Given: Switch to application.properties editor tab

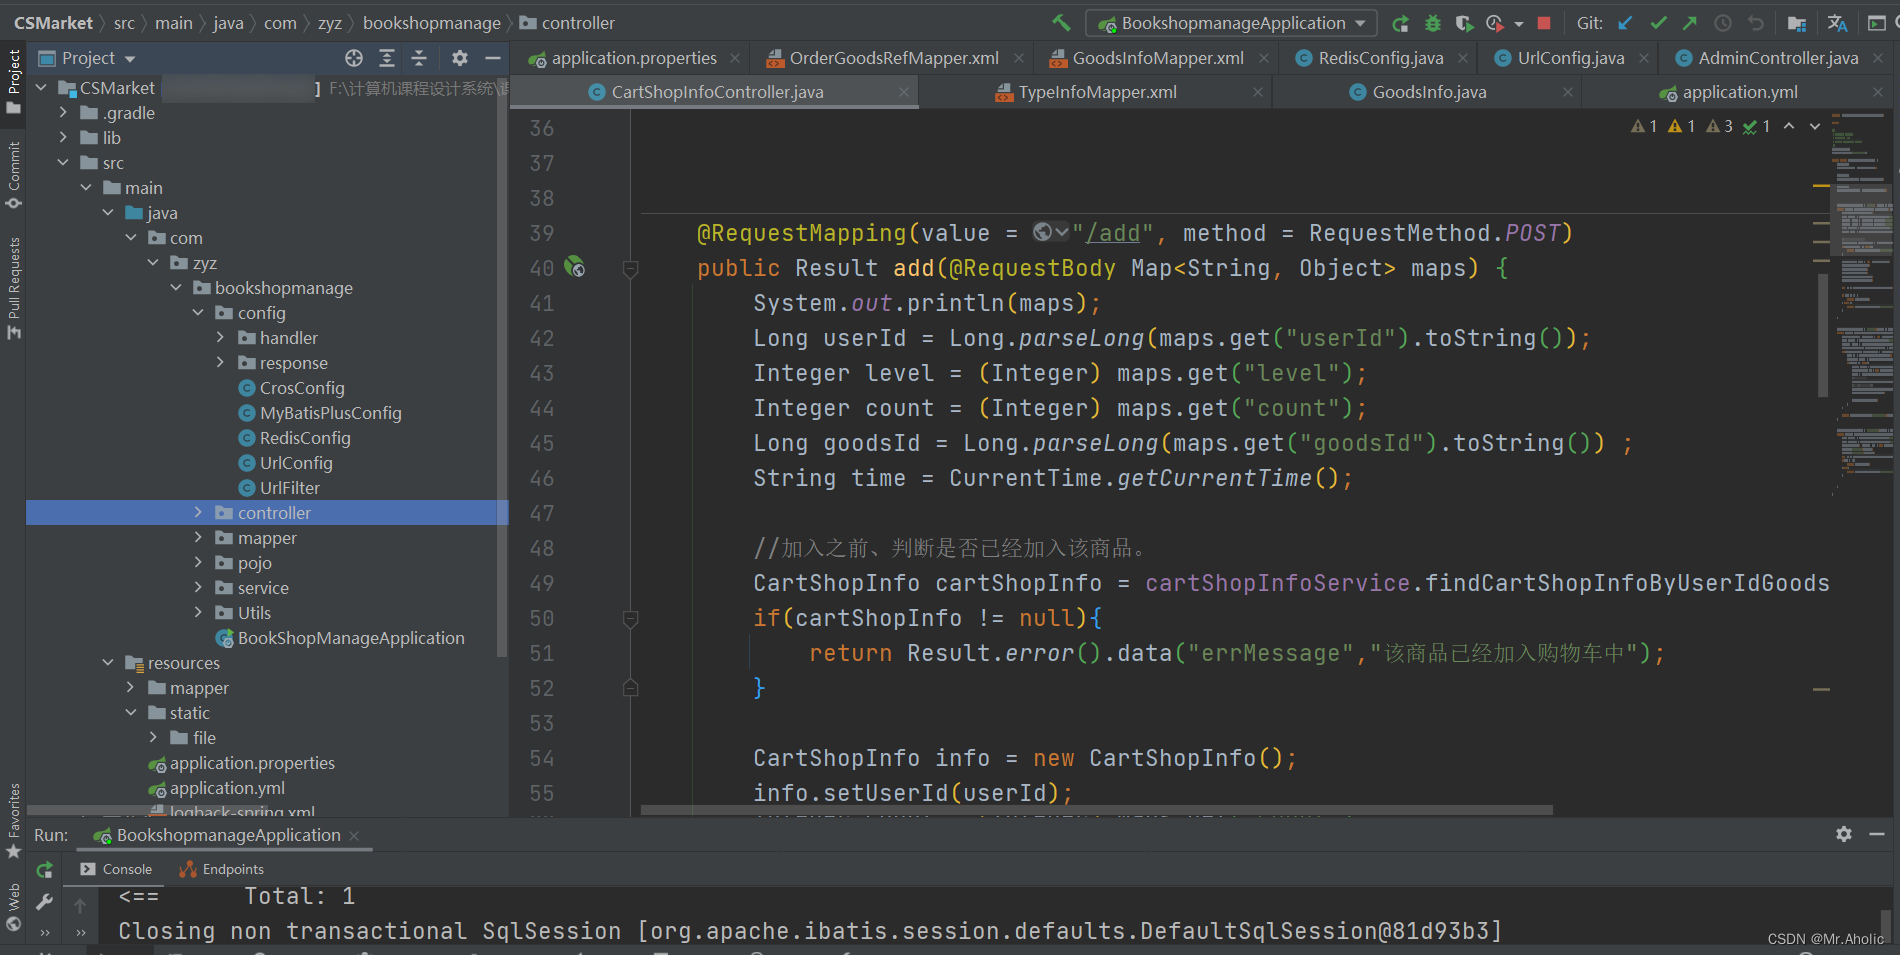Looking at the screenshot, I should (x=634, y=58).
